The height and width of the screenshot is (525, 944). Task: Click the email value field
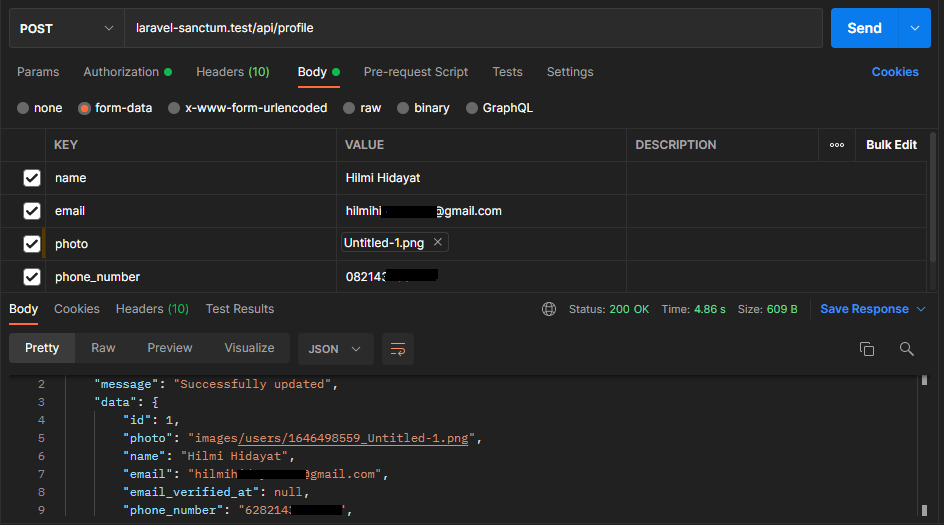click(x=481, y=211)
